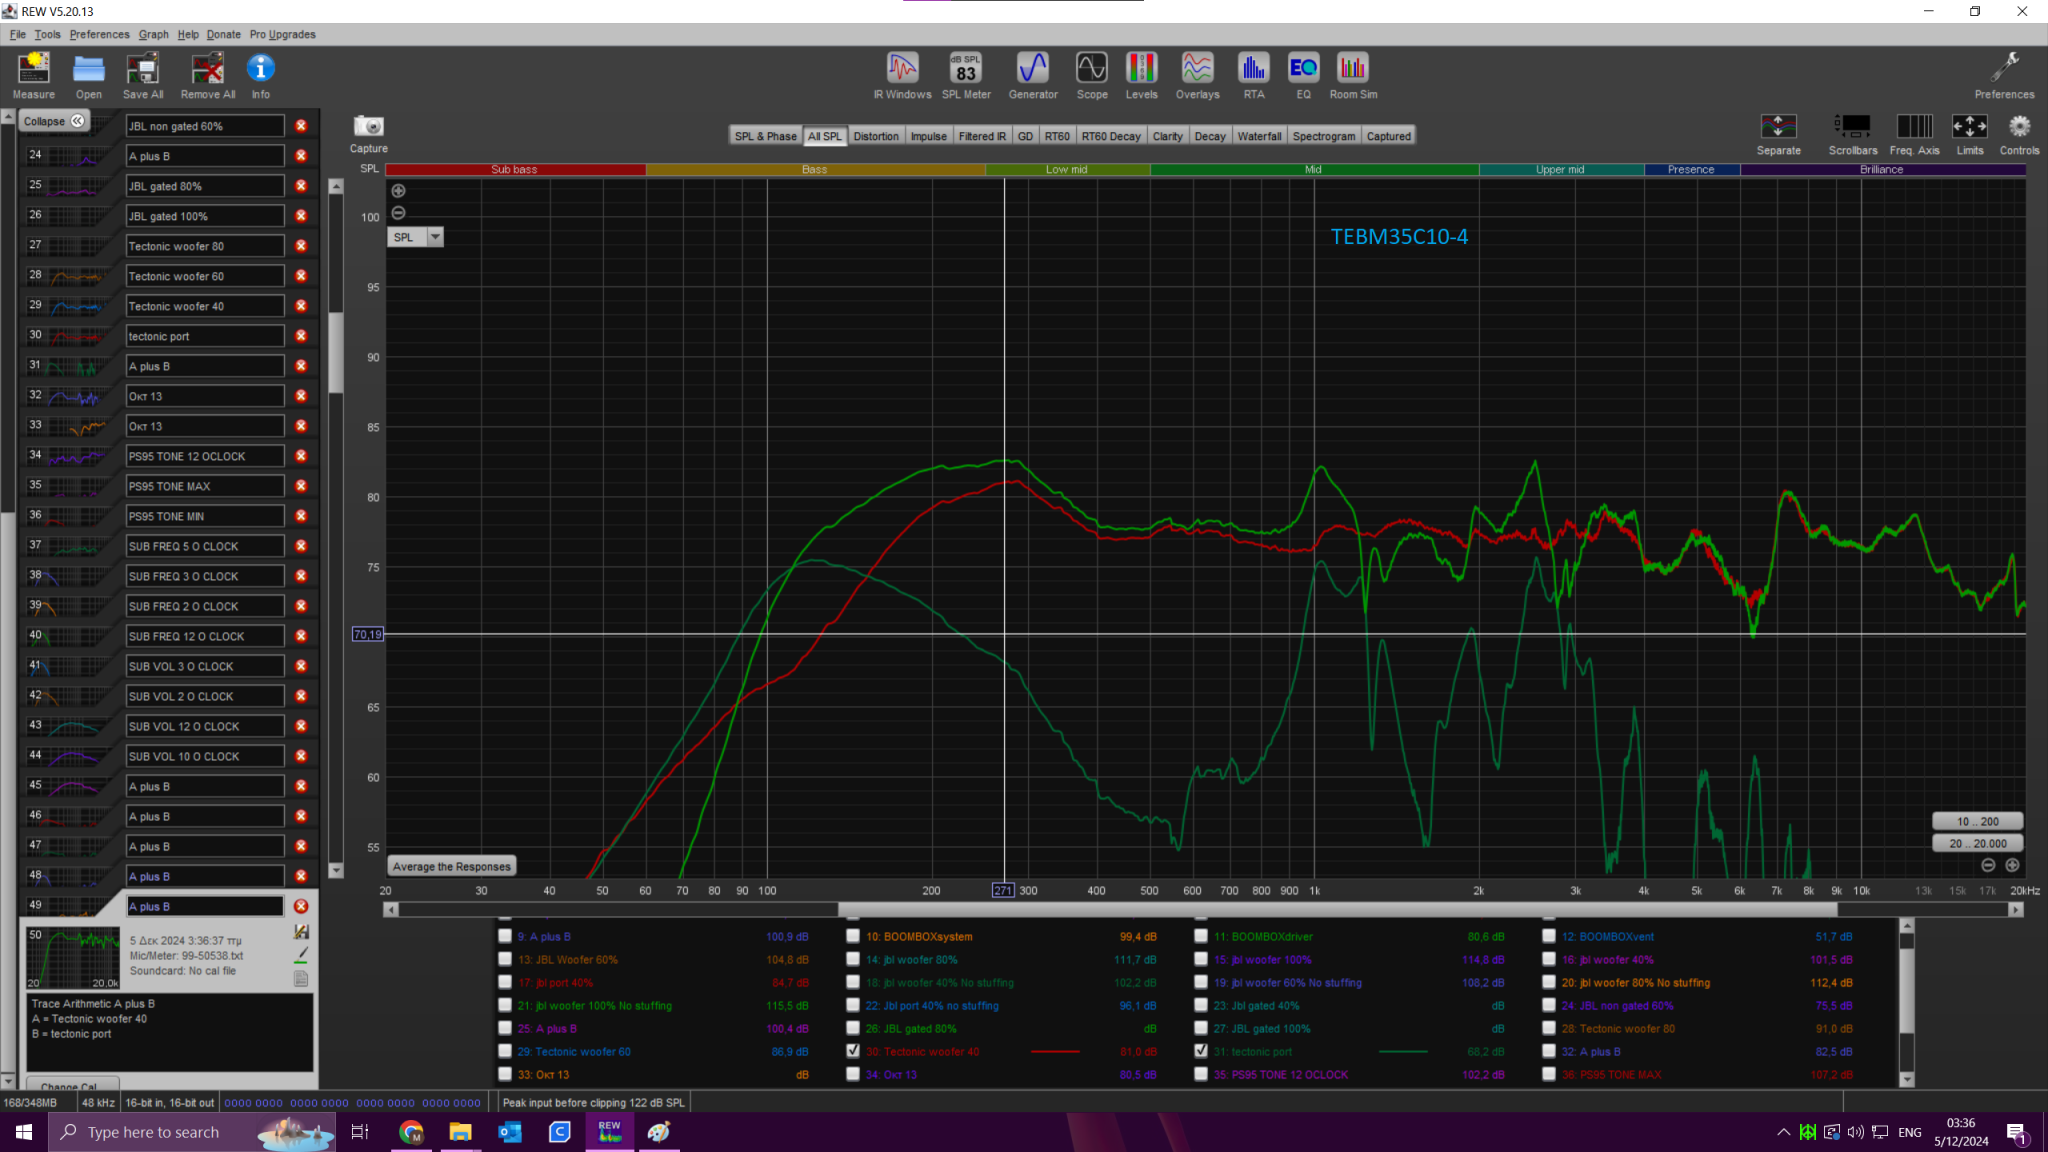
Task: Switch to Distortion tab
Action: click(x=876, y=136)
